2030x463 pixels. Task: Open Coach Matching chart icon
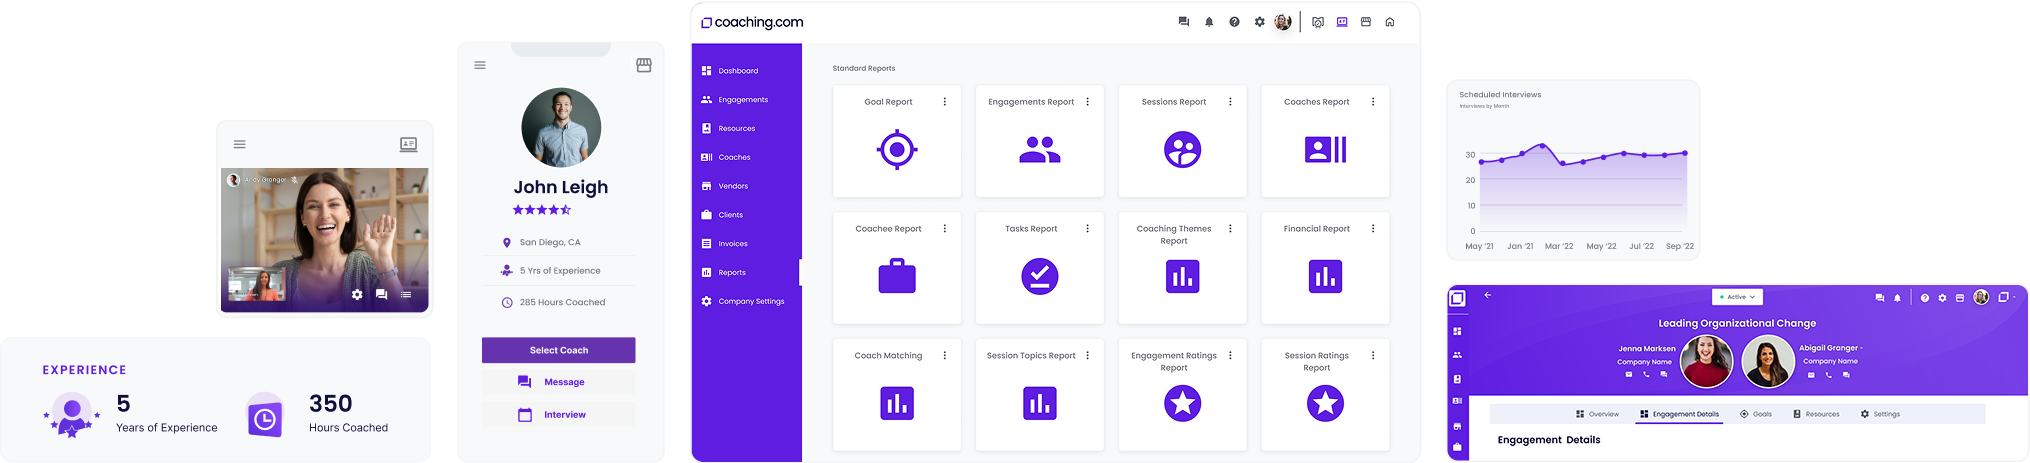point(897,403)
